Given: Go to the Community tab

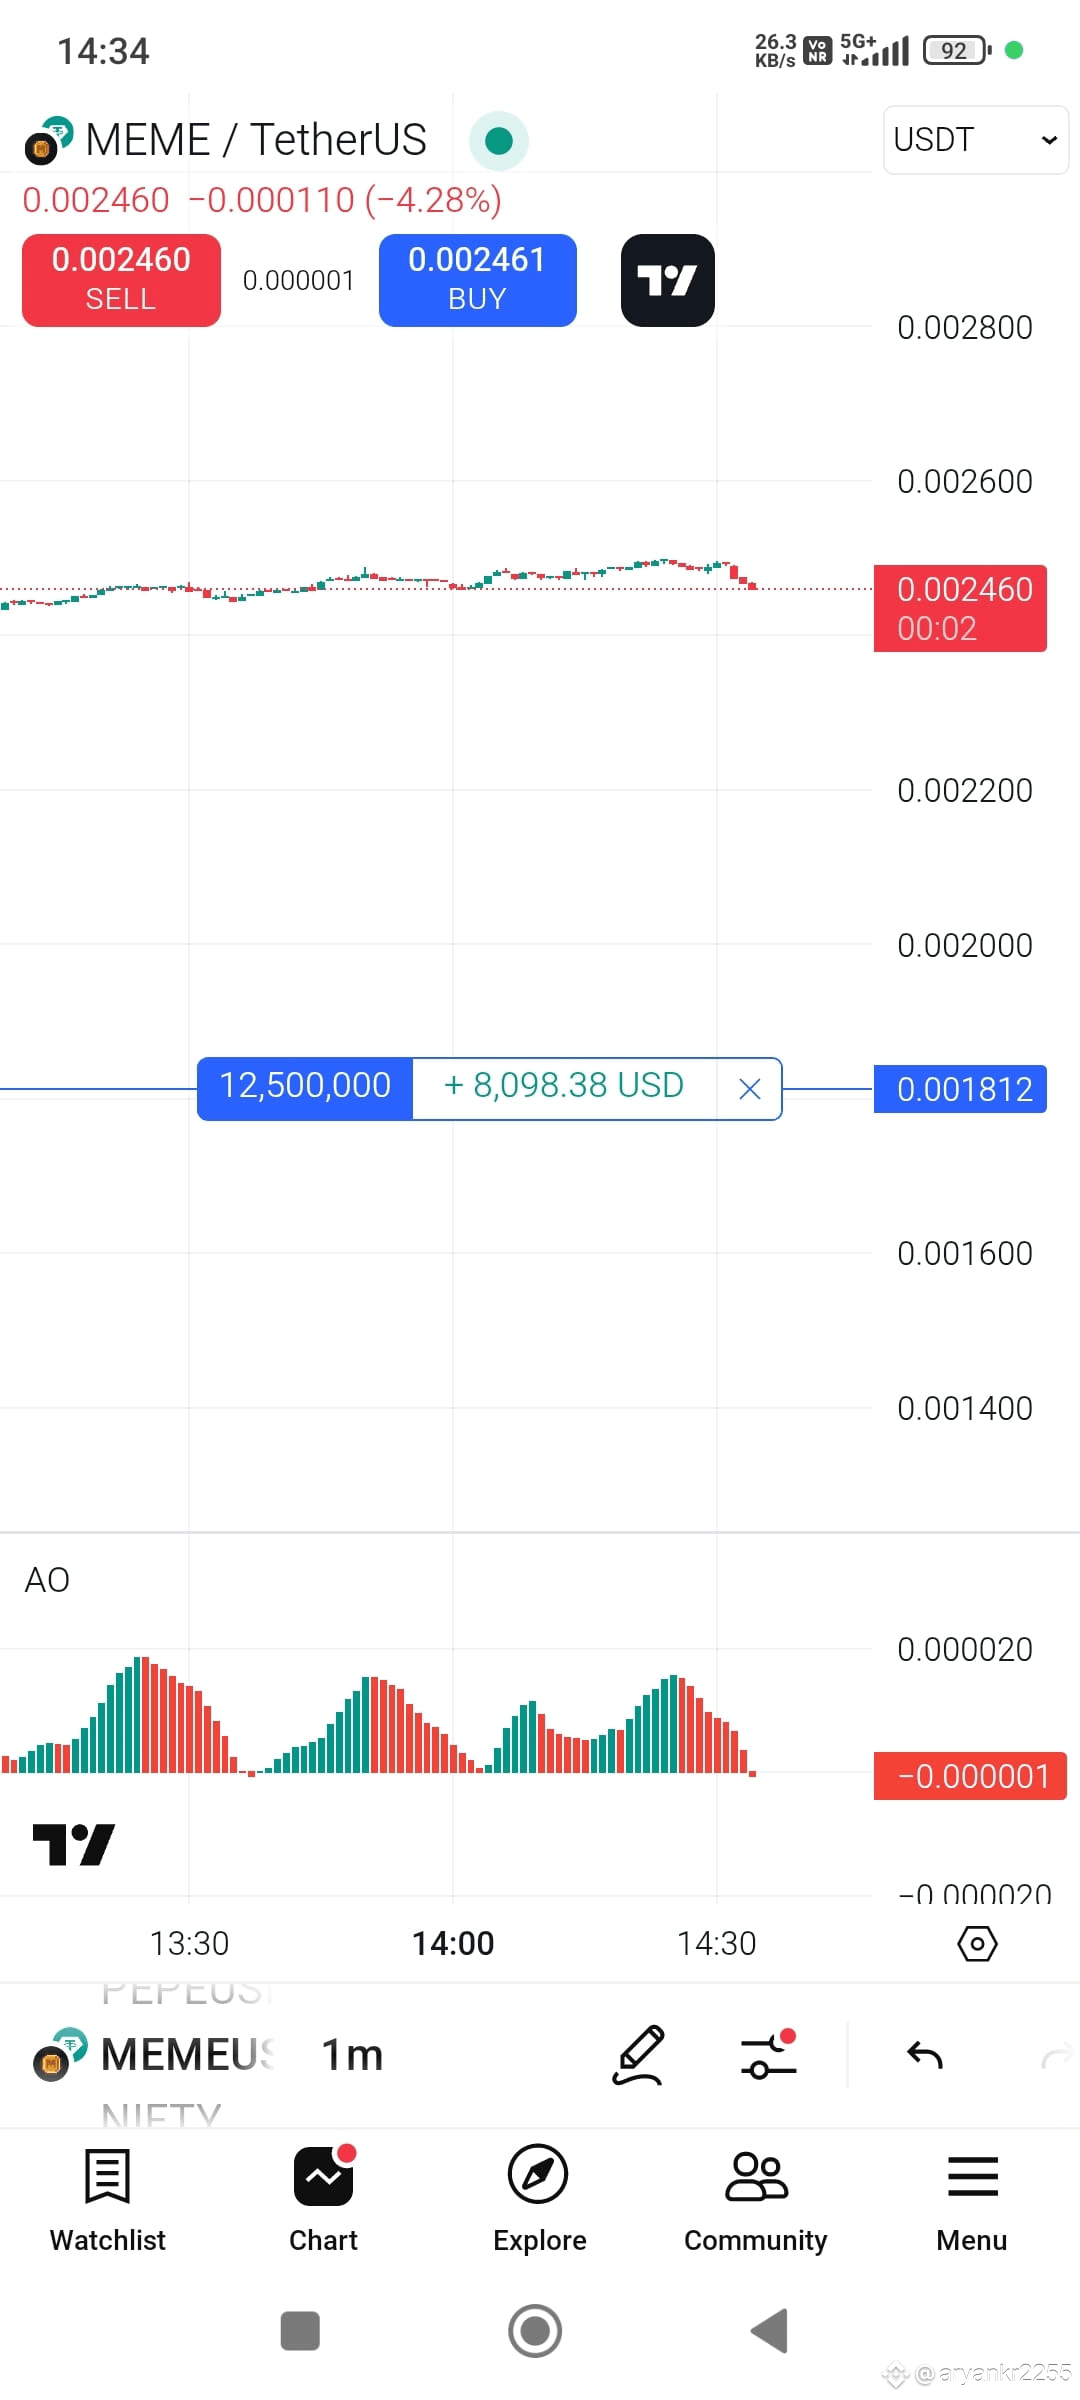Looking at the screenshot, I should (756, 2198).
